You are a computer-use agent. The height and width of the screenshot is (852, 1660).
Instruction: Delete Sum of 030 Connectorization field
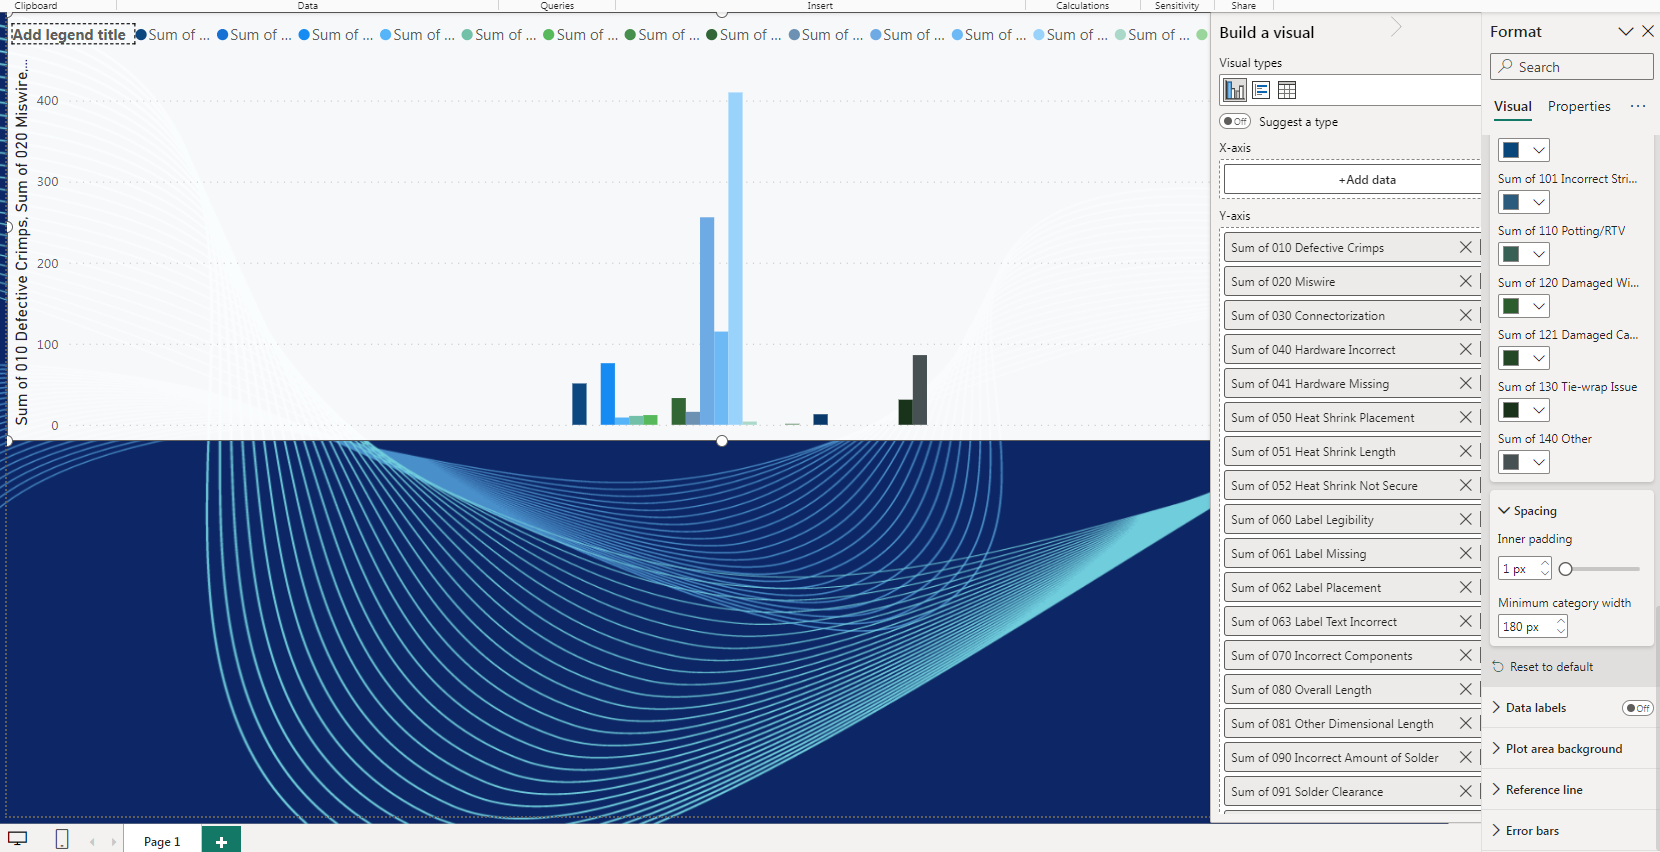click(x=1465, y=315)
